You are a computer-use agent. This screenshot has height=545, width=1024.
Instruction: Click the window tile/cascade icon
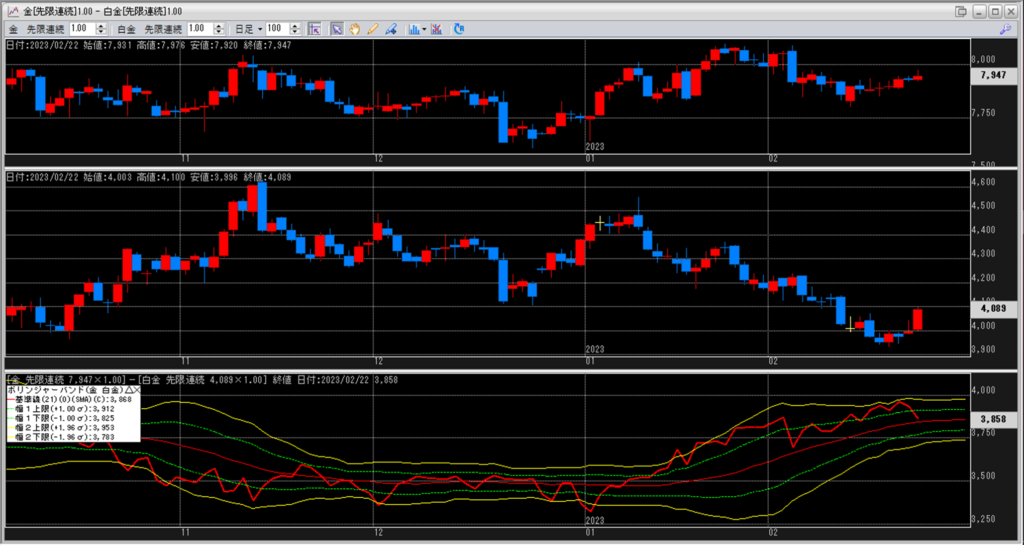click(x=961, y=11)
